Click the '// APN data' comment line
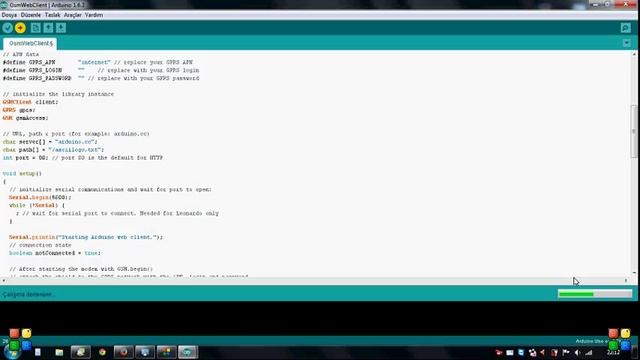640x360 pixels. 21,54
